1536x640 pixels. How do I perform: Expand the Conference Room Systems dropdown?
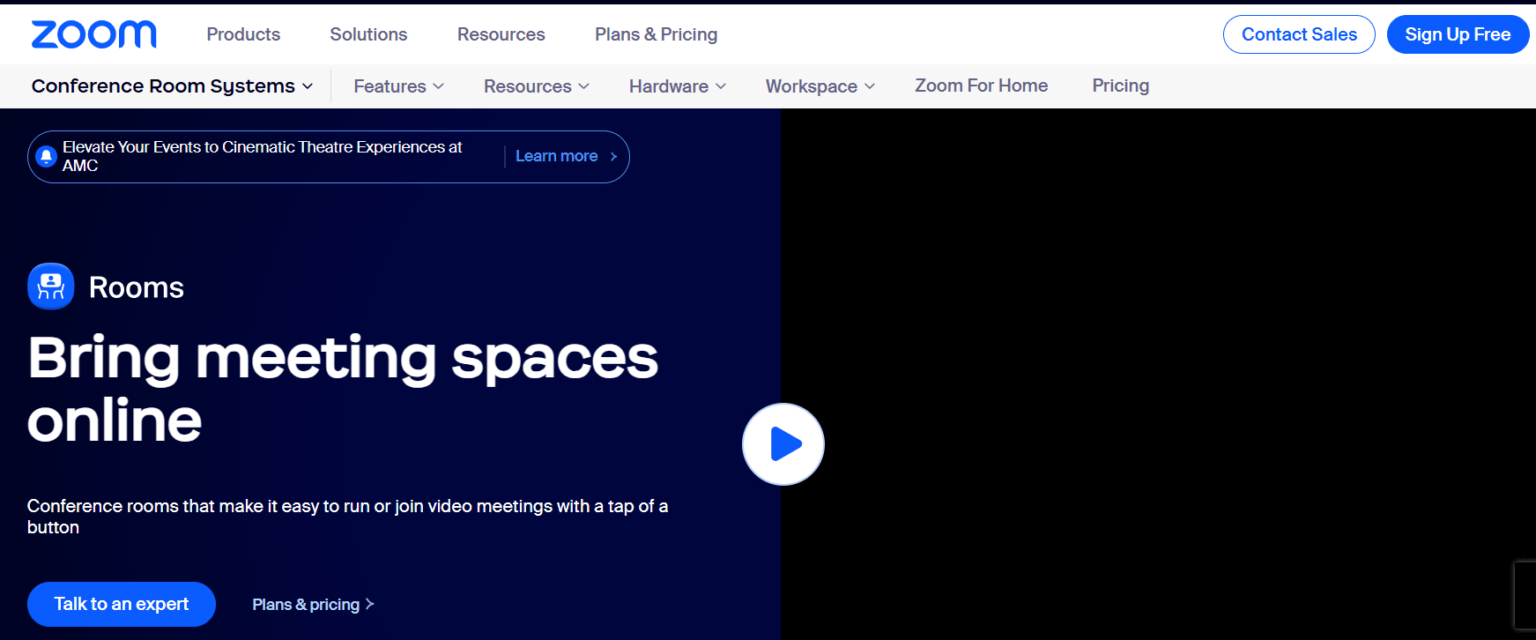click(x=172, y=87)
